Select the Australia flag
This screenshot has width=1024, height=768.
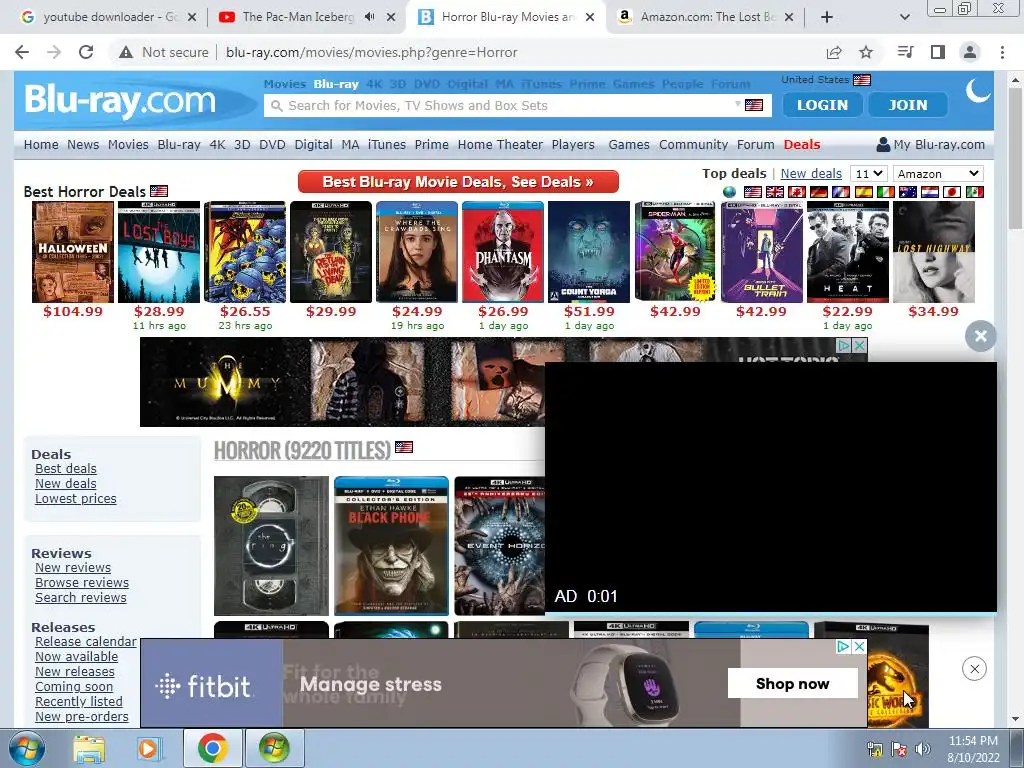point(908,192)
